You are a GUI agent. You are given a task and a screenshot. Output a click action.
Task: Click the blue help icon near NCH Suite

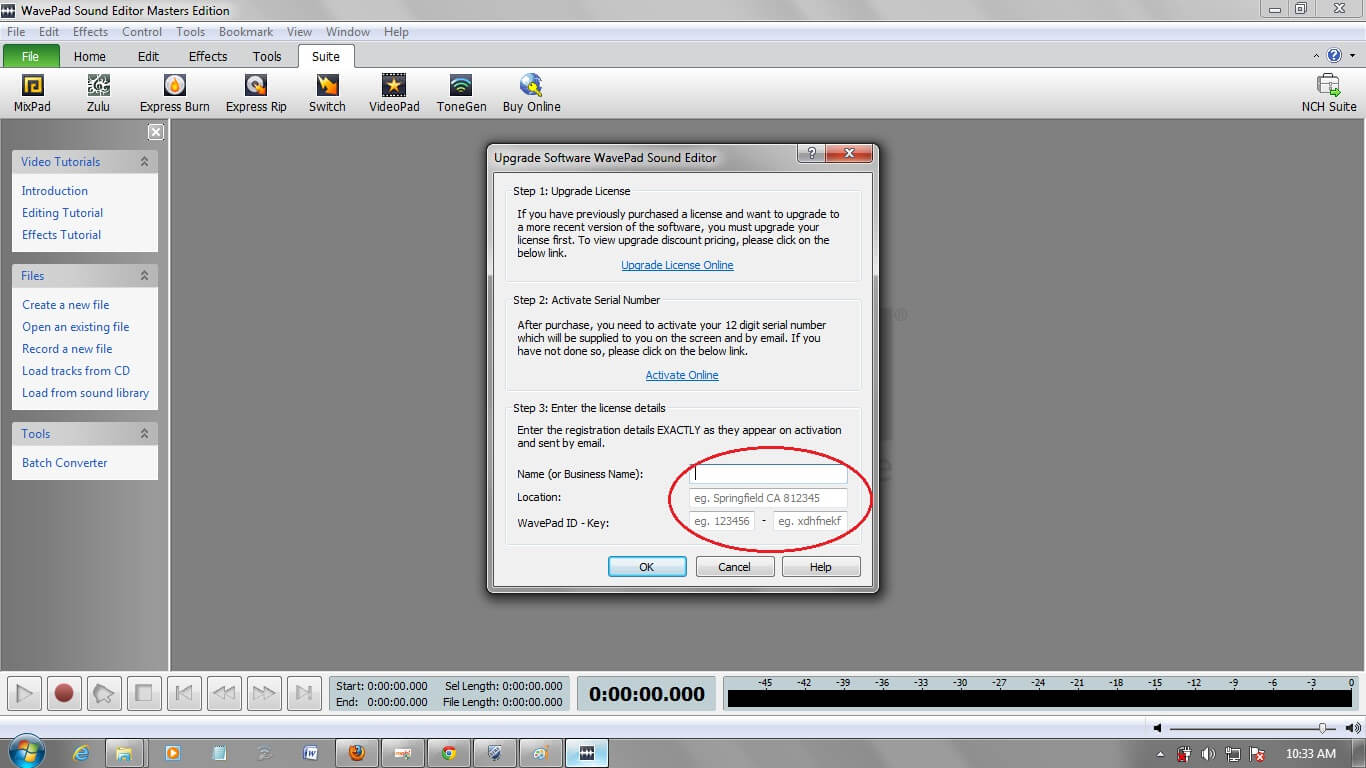pyautogui.click(x=1334, y=56)
